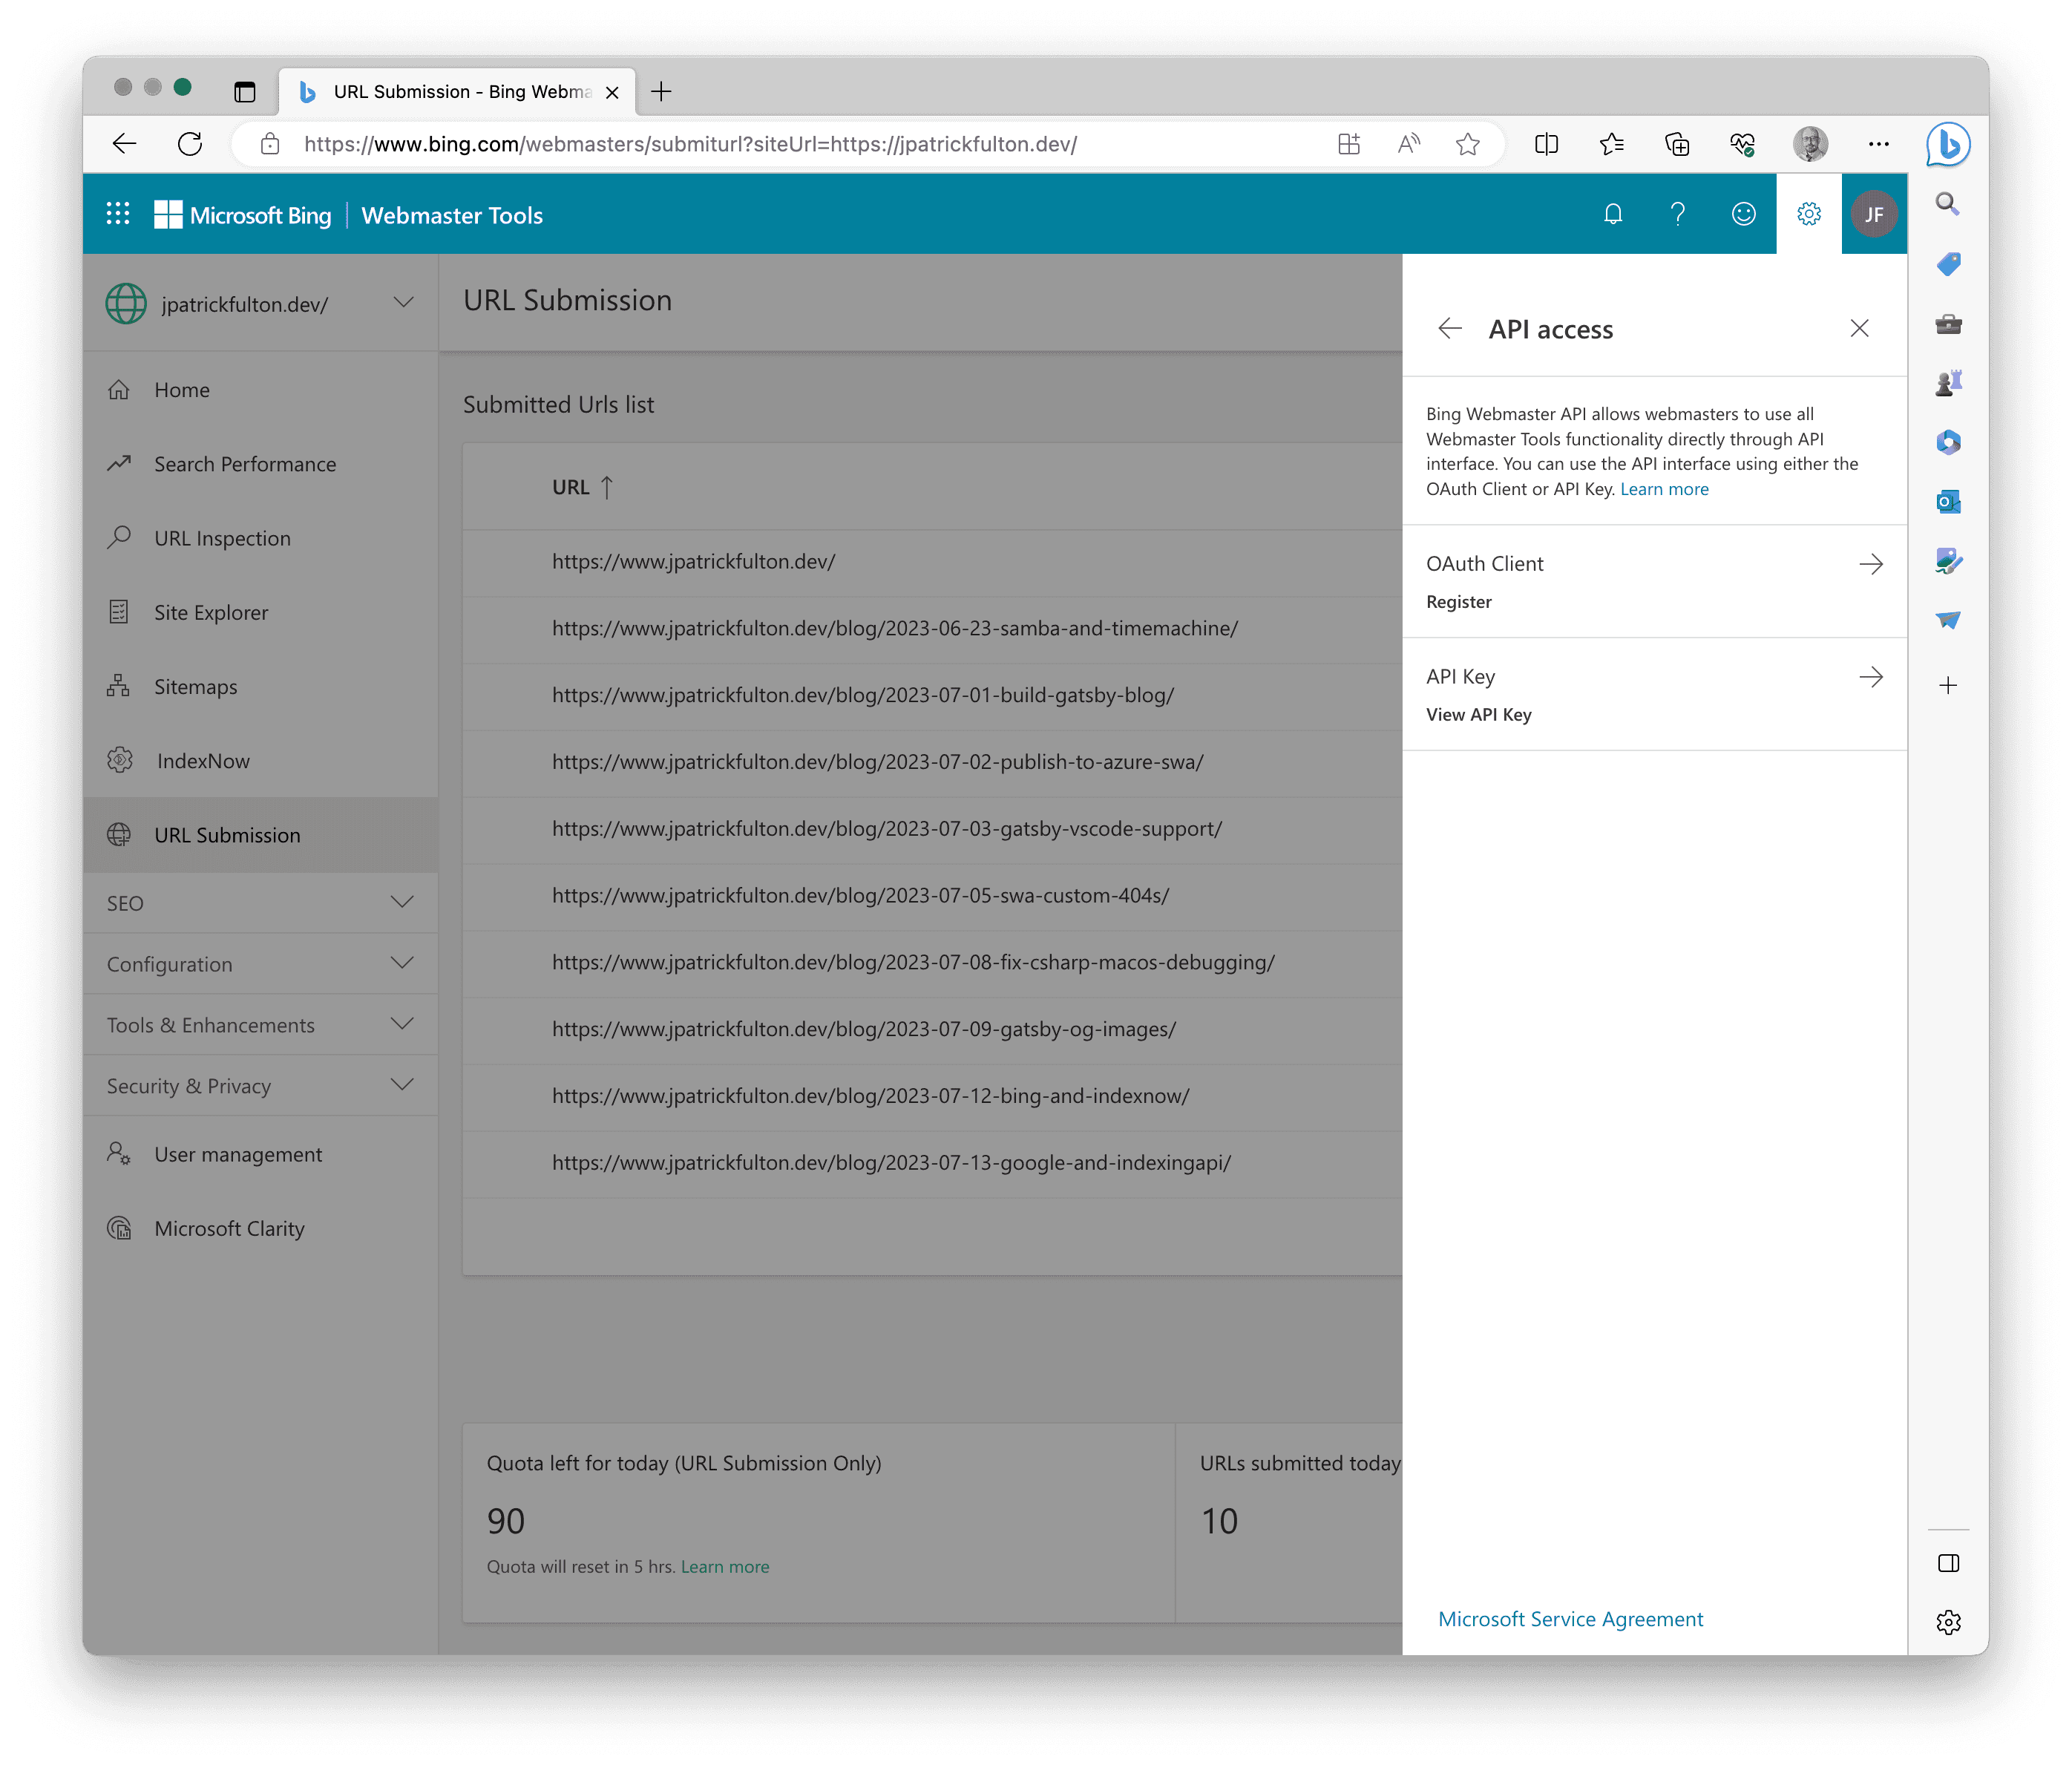The height and width of the screenshot is (1765, 2072).
Task: Open Microsoft Service Agreement link
Action: pos(1570,1619)
